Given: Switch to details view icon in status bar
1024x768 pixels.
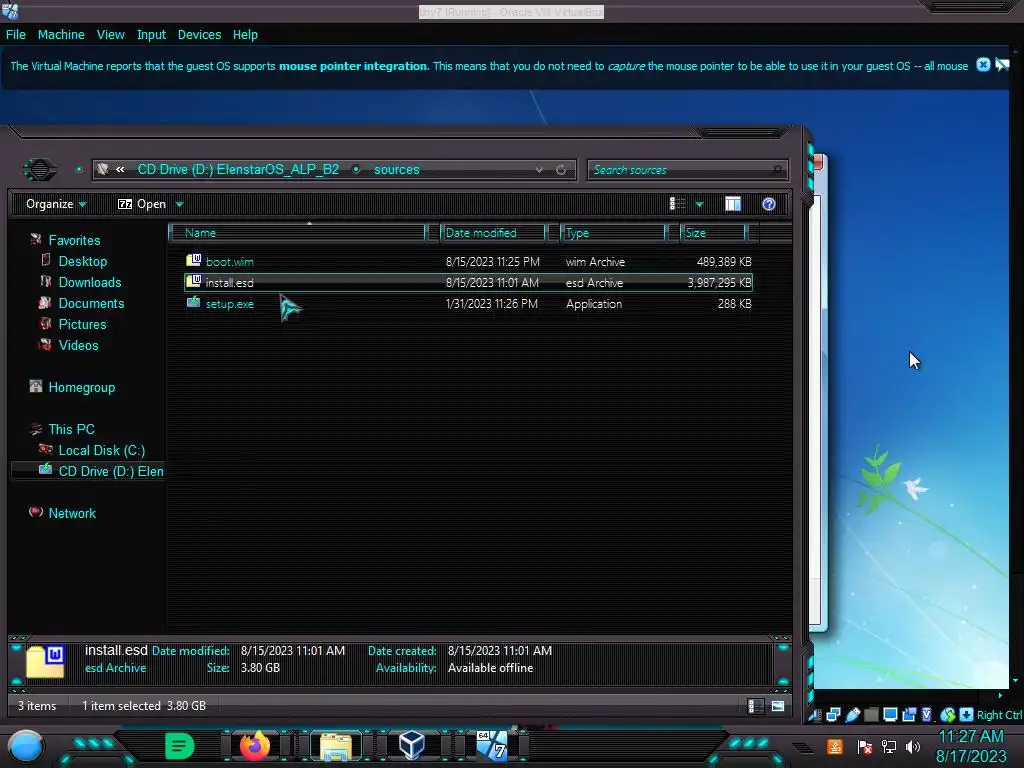Looking at the screenshot, I should point(756,706).
